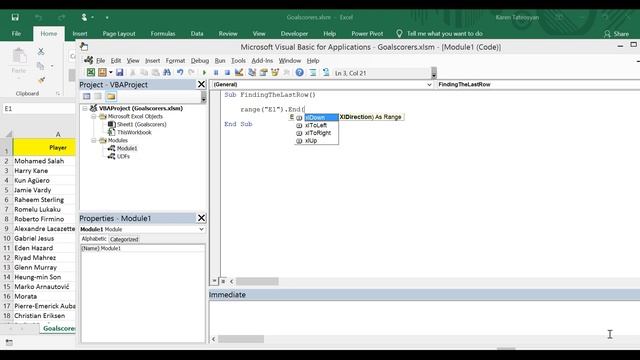Image resolution: width=640 pixels, height=360 pixels.
Task: Toggle Folders icon in Project pane
Action: point(111,96)
